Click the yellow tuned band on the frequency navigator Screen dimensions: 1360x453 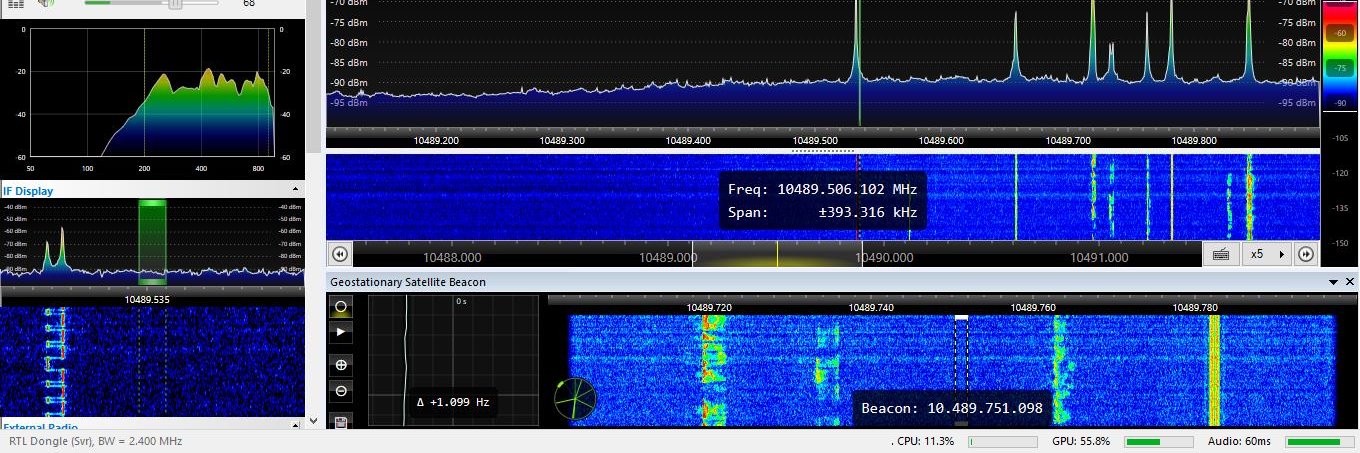(776, 255)
